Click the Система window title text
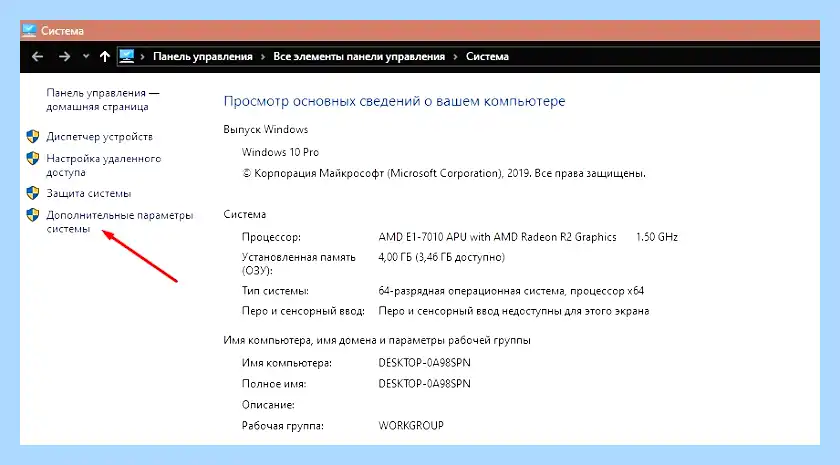Viewport: 840px width, 465px height. (x=62, y=31)
